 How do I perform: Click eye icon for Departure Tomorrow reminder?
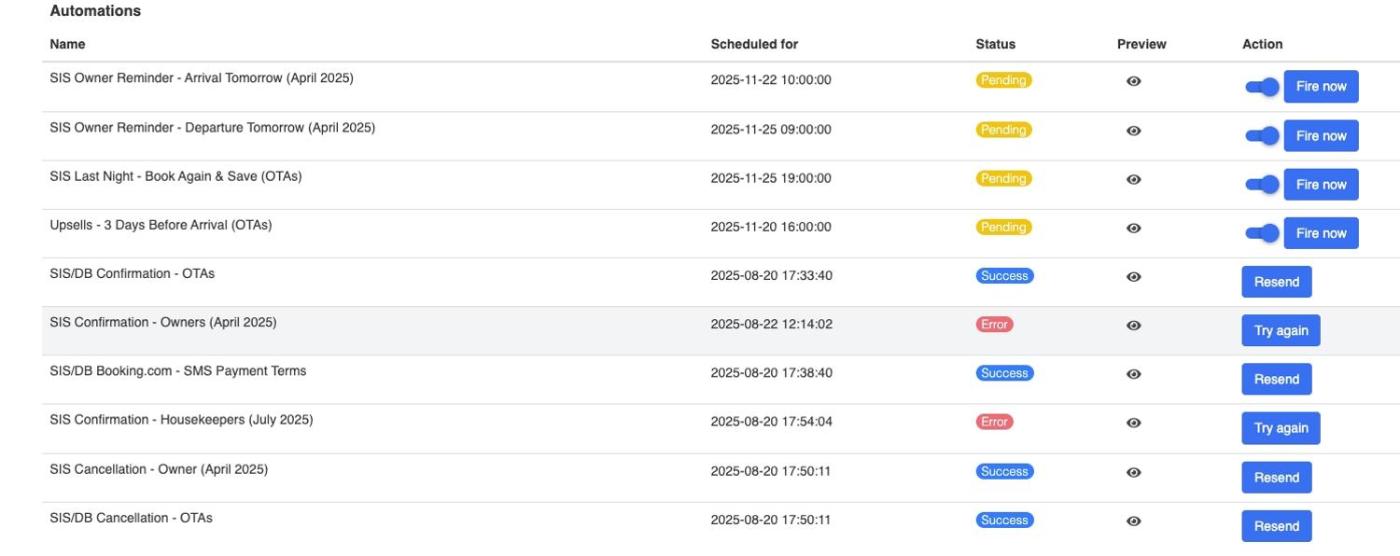[1133, 131]
